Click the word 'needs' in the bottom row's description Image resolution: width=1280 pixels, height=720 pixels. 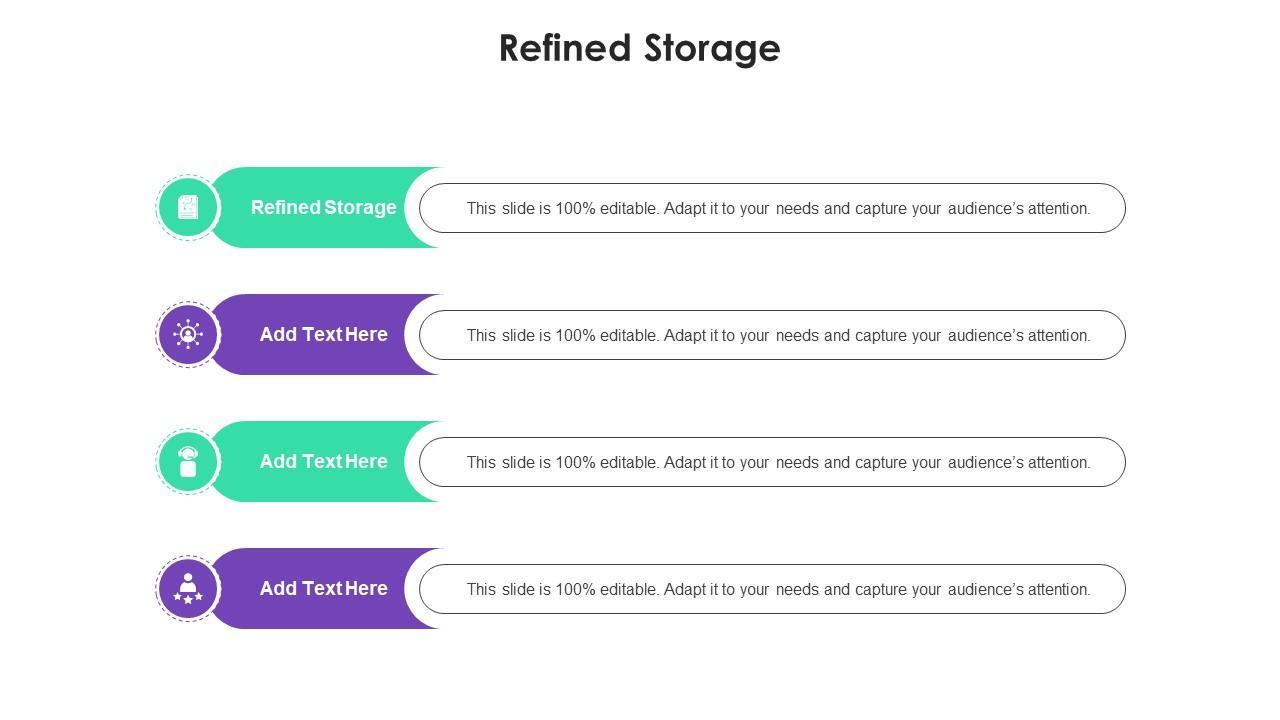click(797, 590)
